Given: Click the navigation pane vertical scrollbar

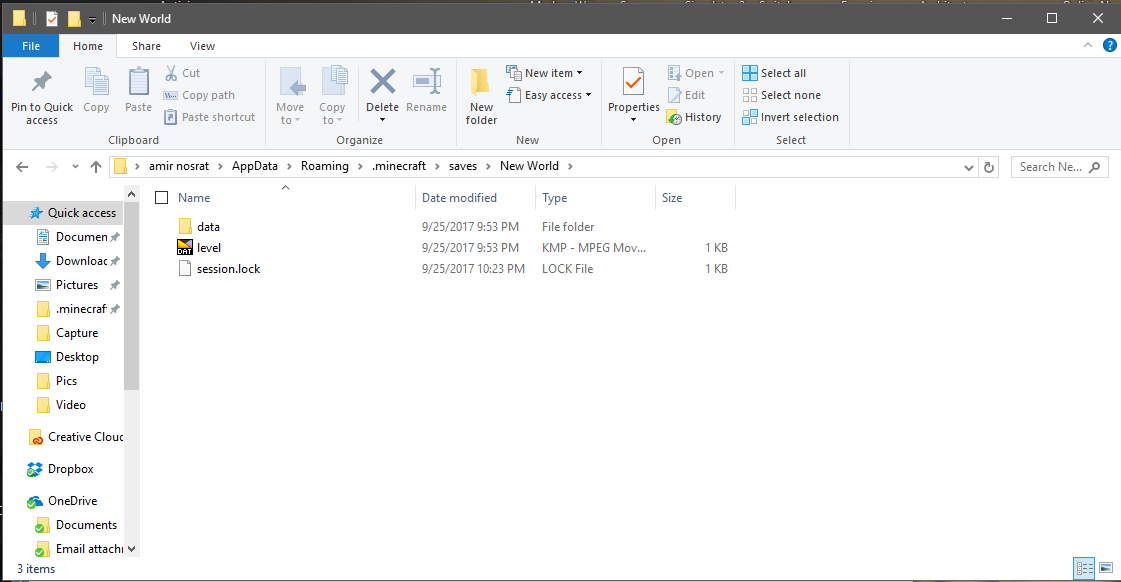Looking at the screenshot, I should point(131,300).
